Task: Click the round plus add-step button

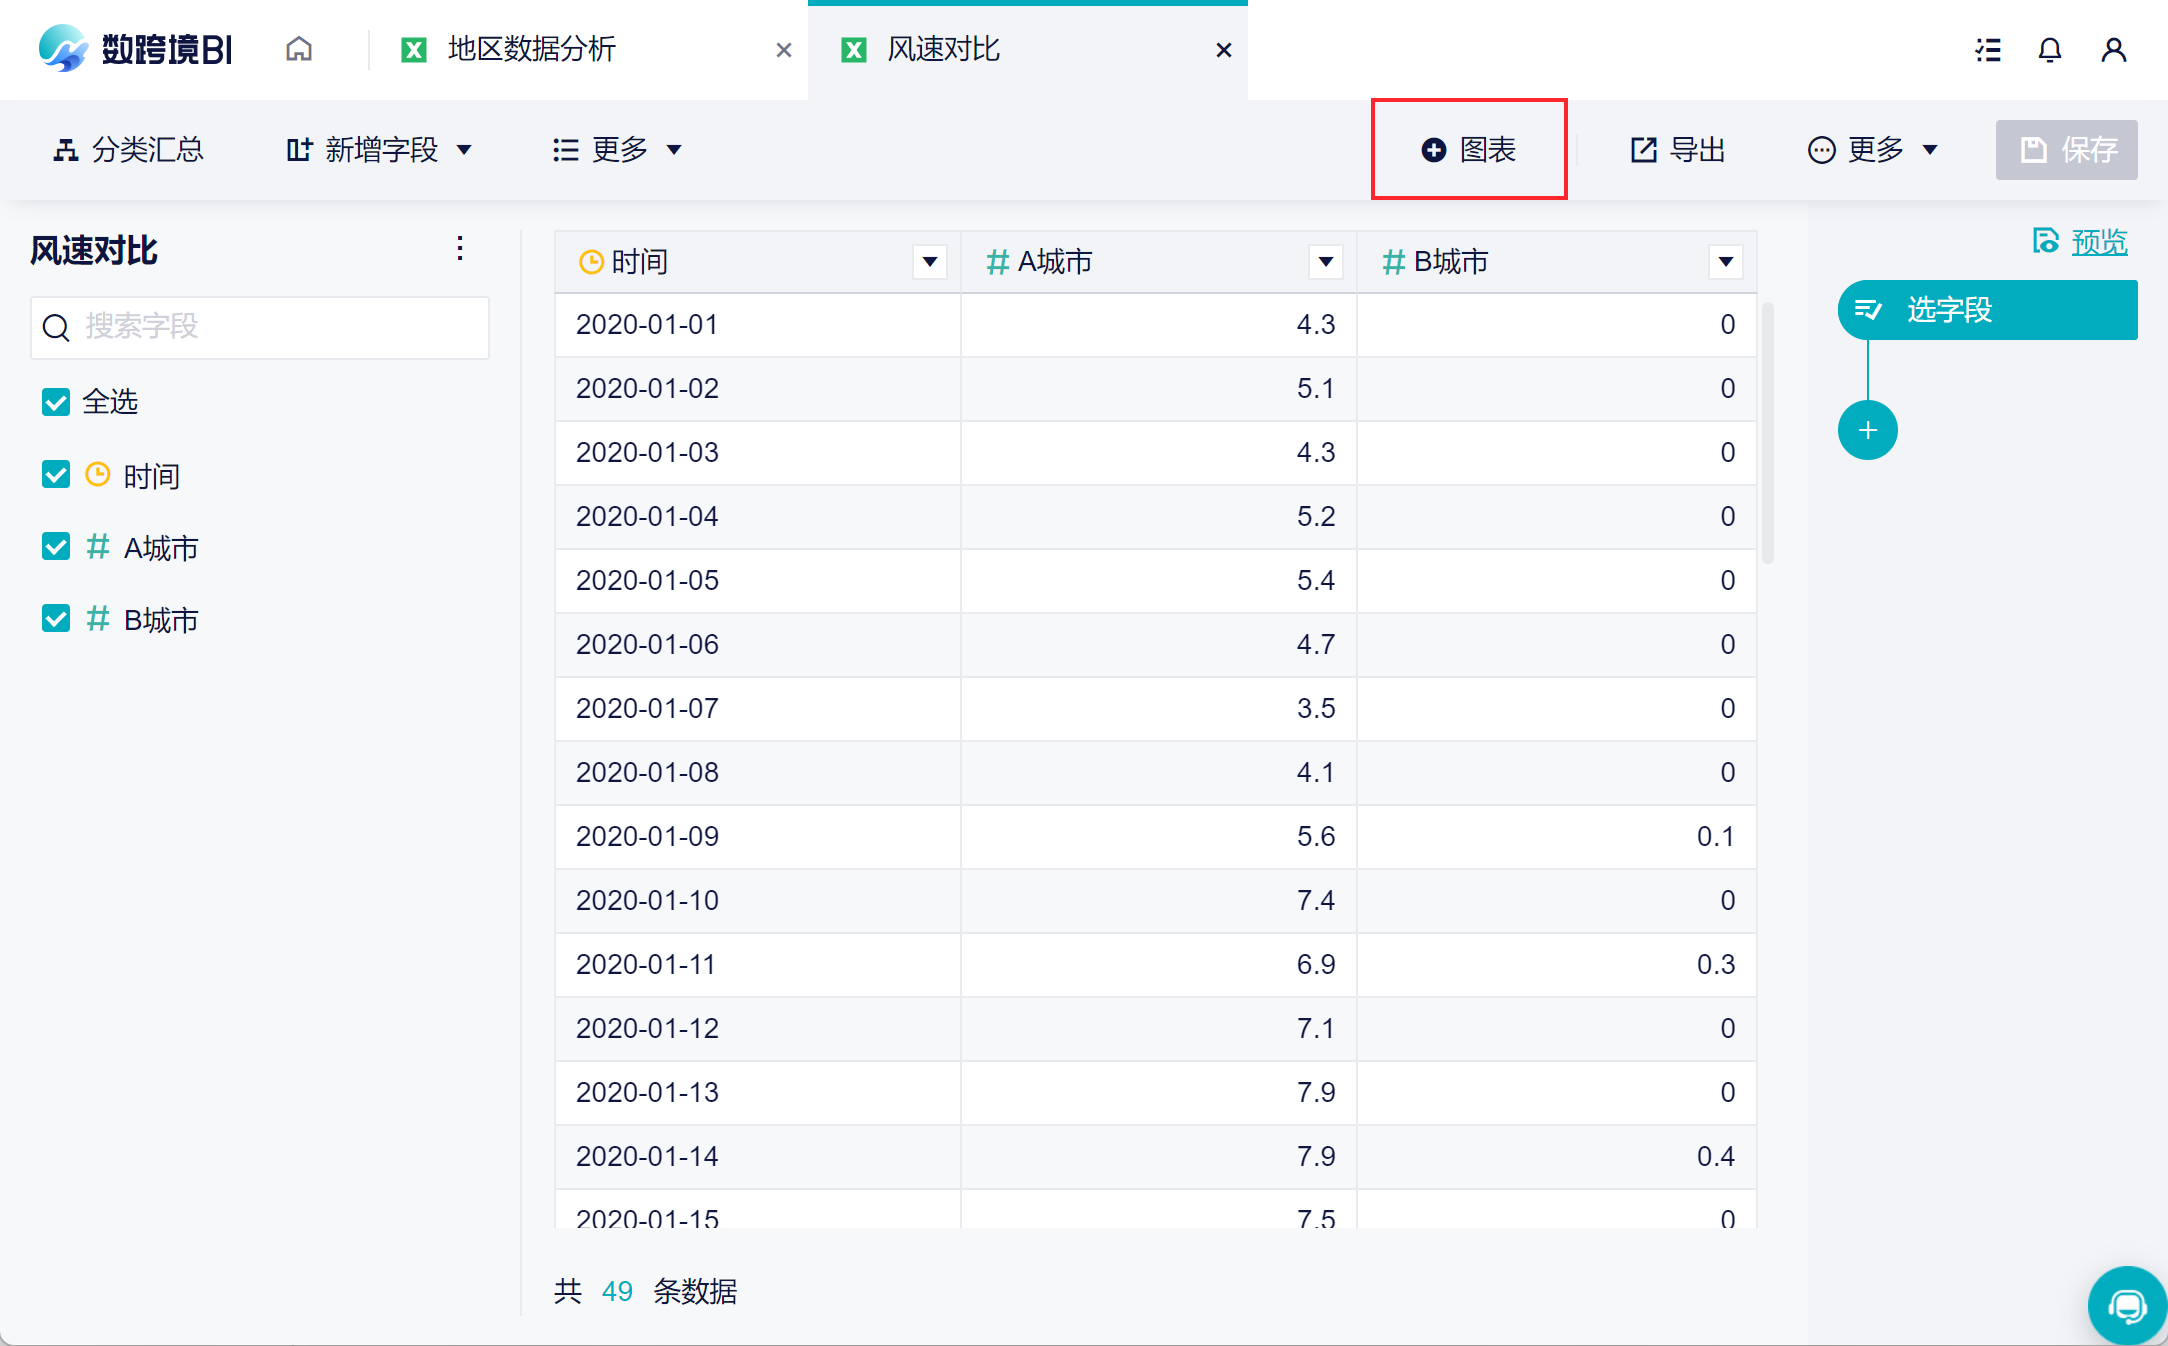Action: (1867, 430)
